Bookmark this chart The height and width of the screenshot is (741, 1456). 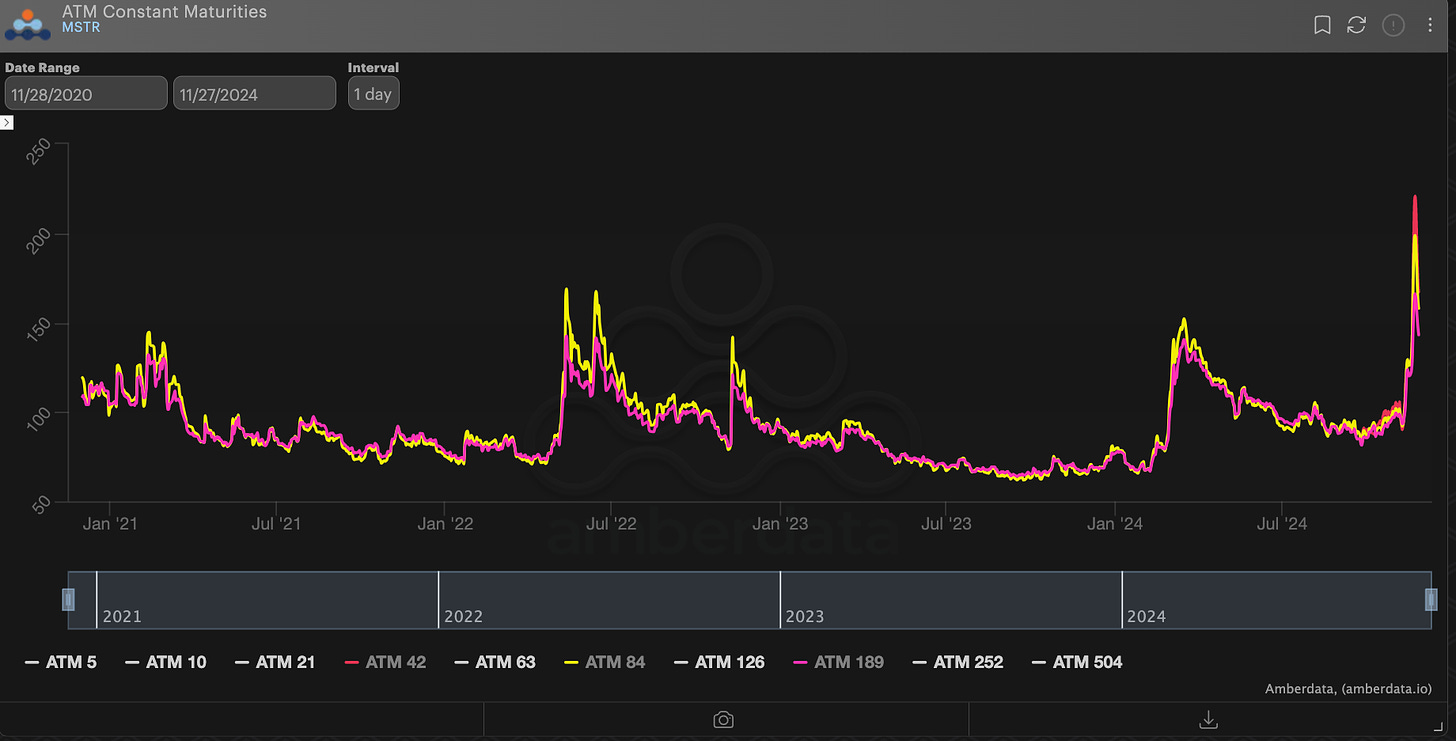tap(1322, 25)
